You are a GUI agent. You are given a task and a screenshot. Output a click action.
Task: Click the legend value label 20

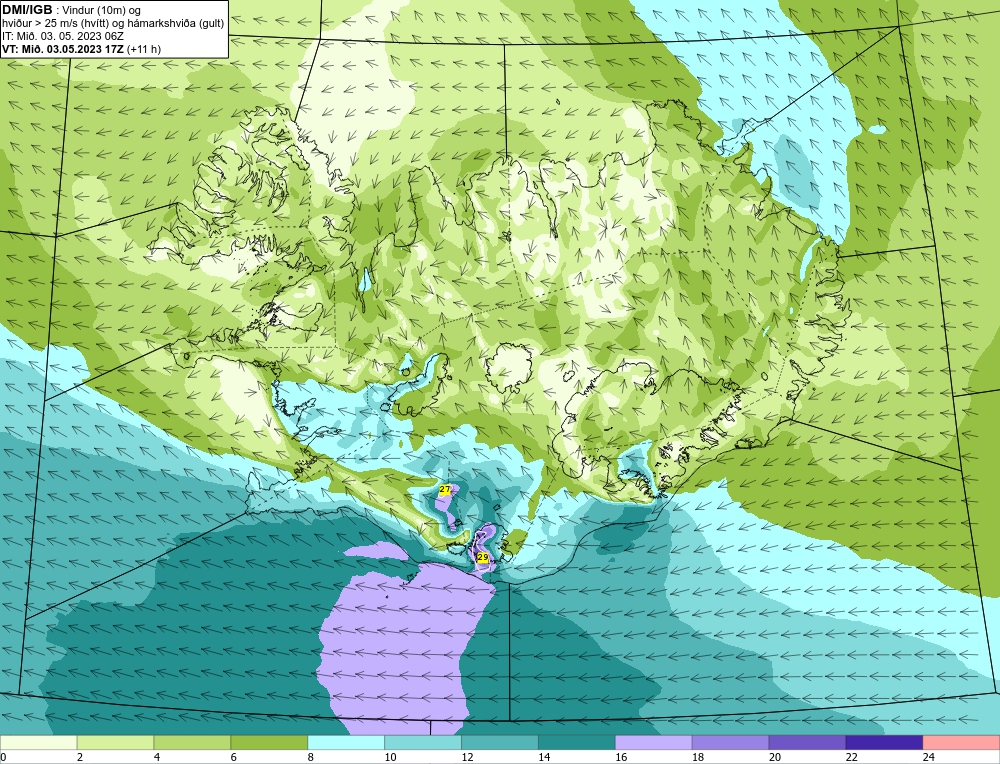775,757
